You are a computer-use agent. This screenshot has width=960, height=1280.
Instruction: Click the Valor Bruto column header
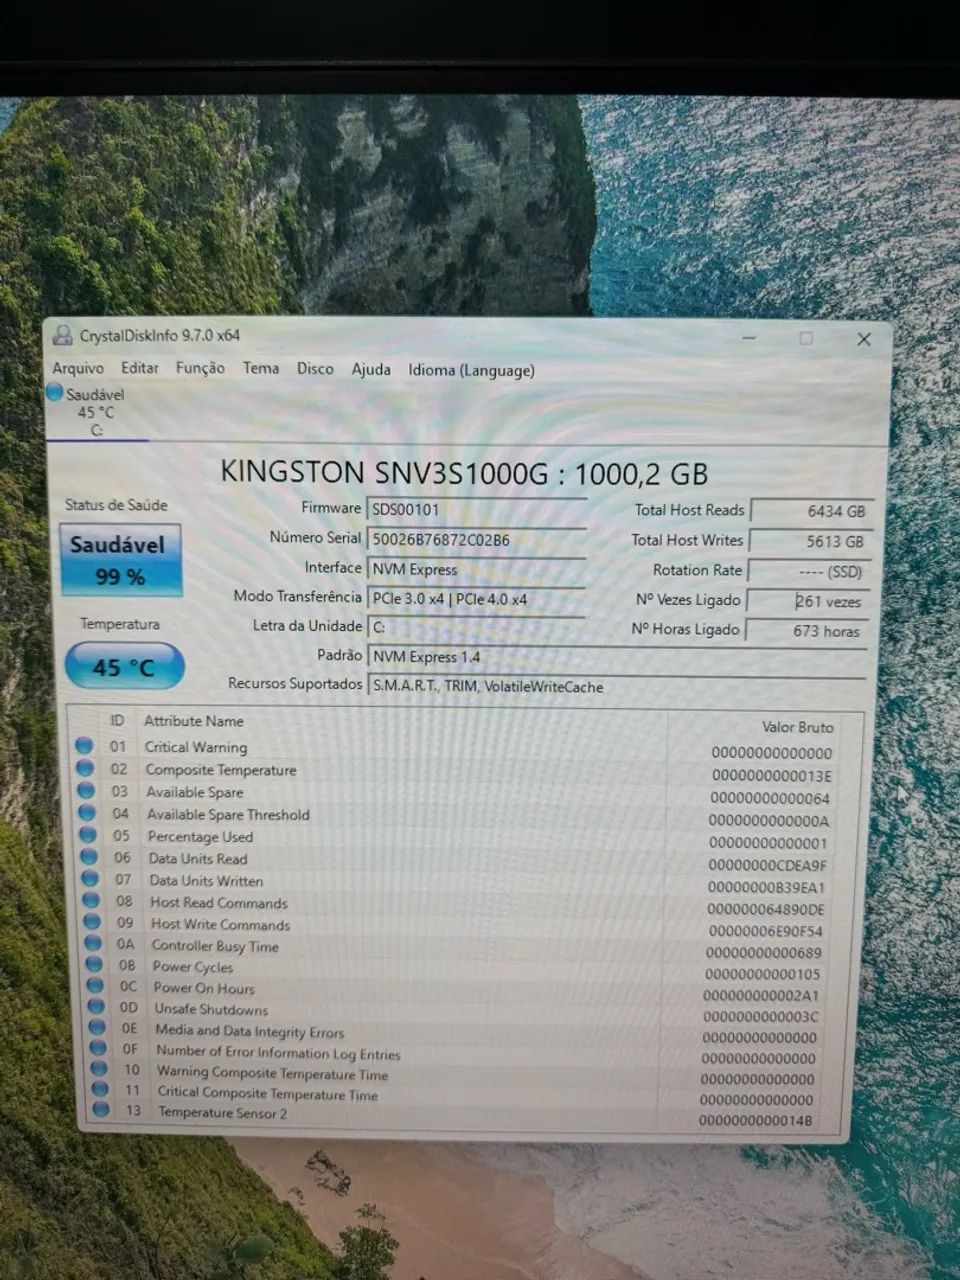[797, 727]
